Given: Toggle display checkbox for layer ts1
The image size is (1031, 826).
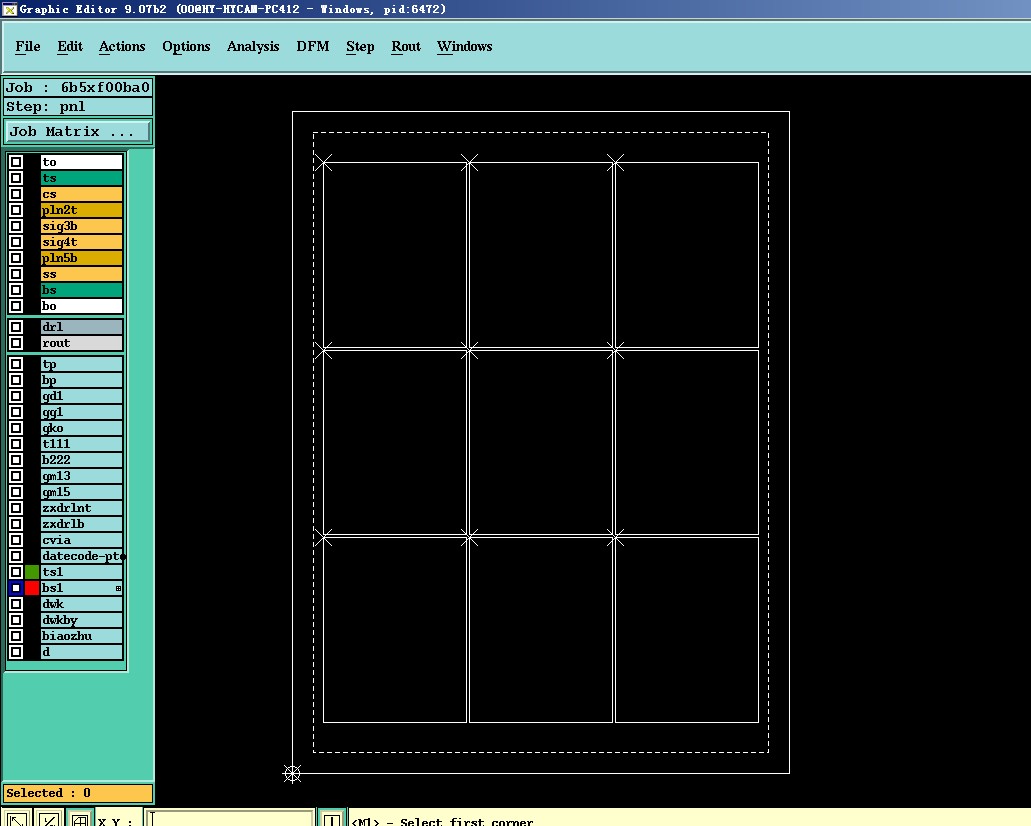Looking at the screenshot, I should (x=16, y=571).
